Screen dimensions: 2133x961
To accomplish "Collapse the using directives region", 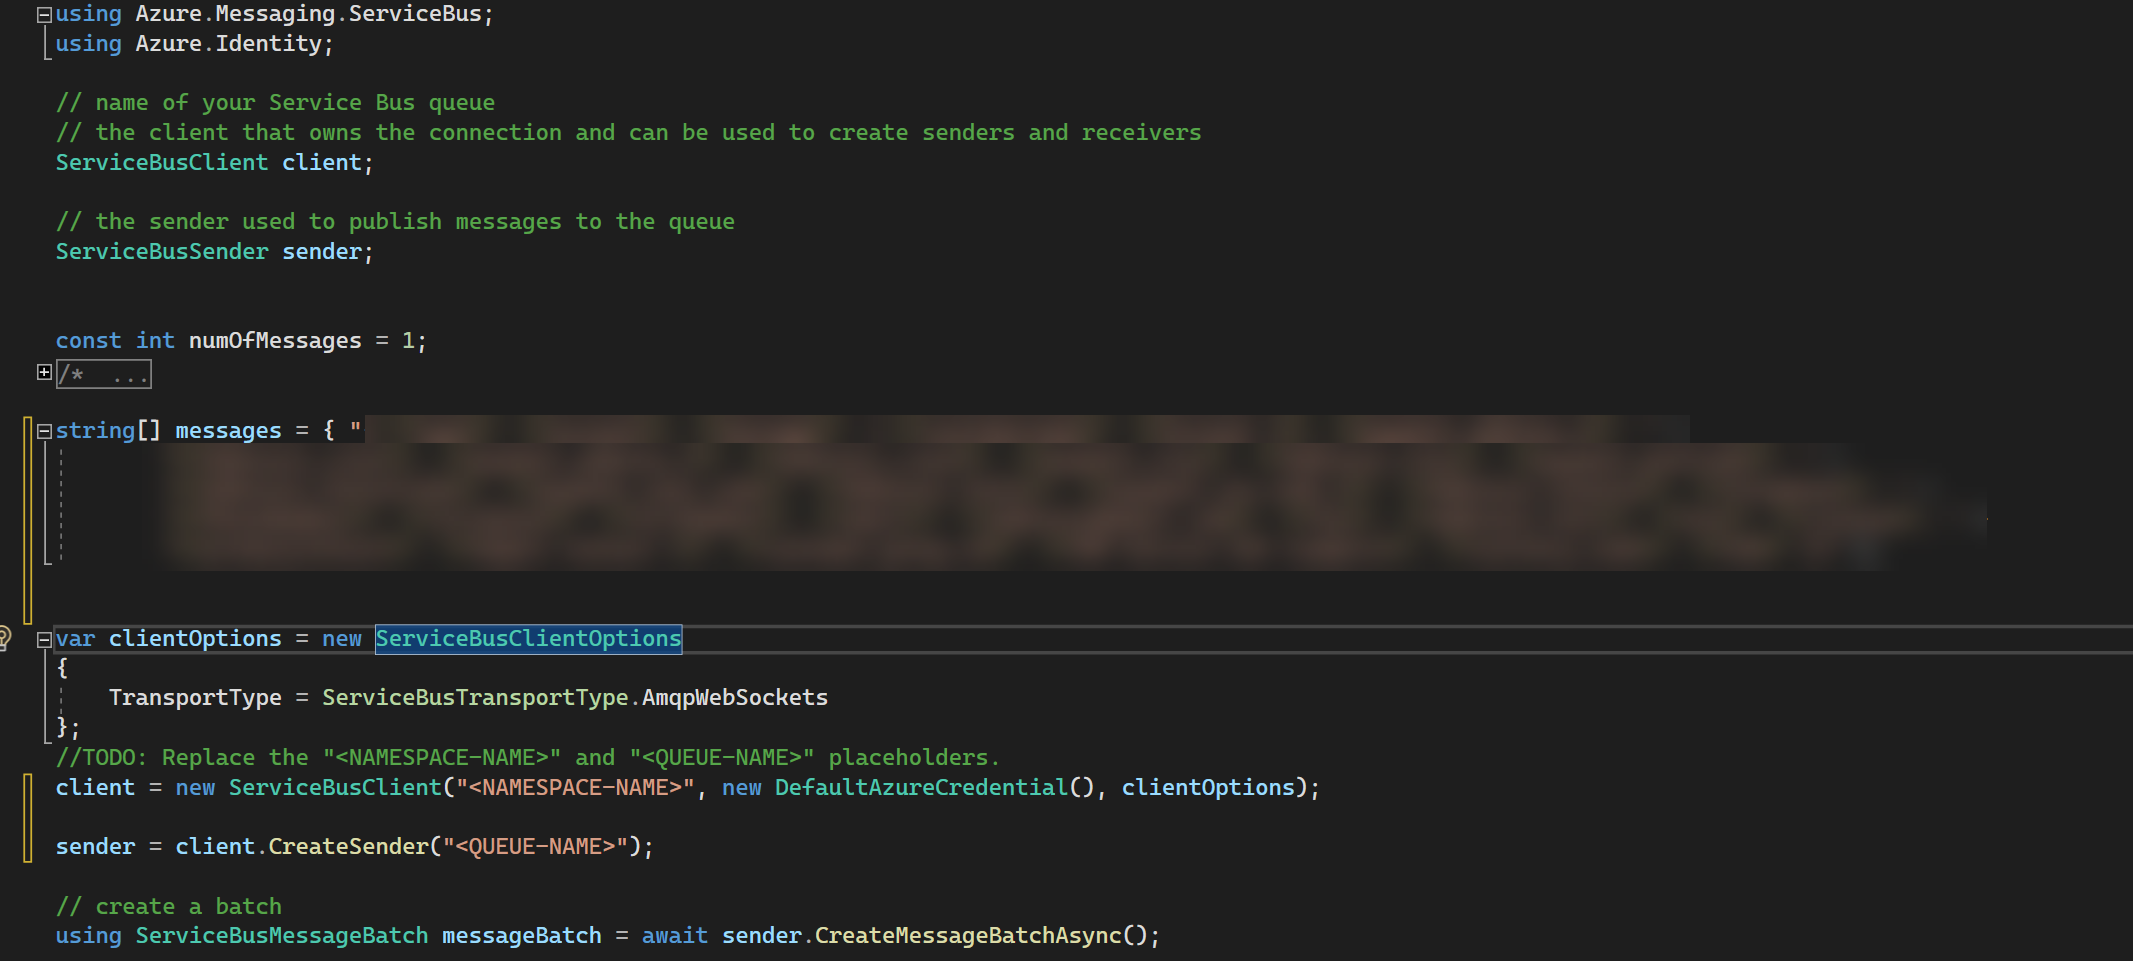I will click(x=44, y=15).
